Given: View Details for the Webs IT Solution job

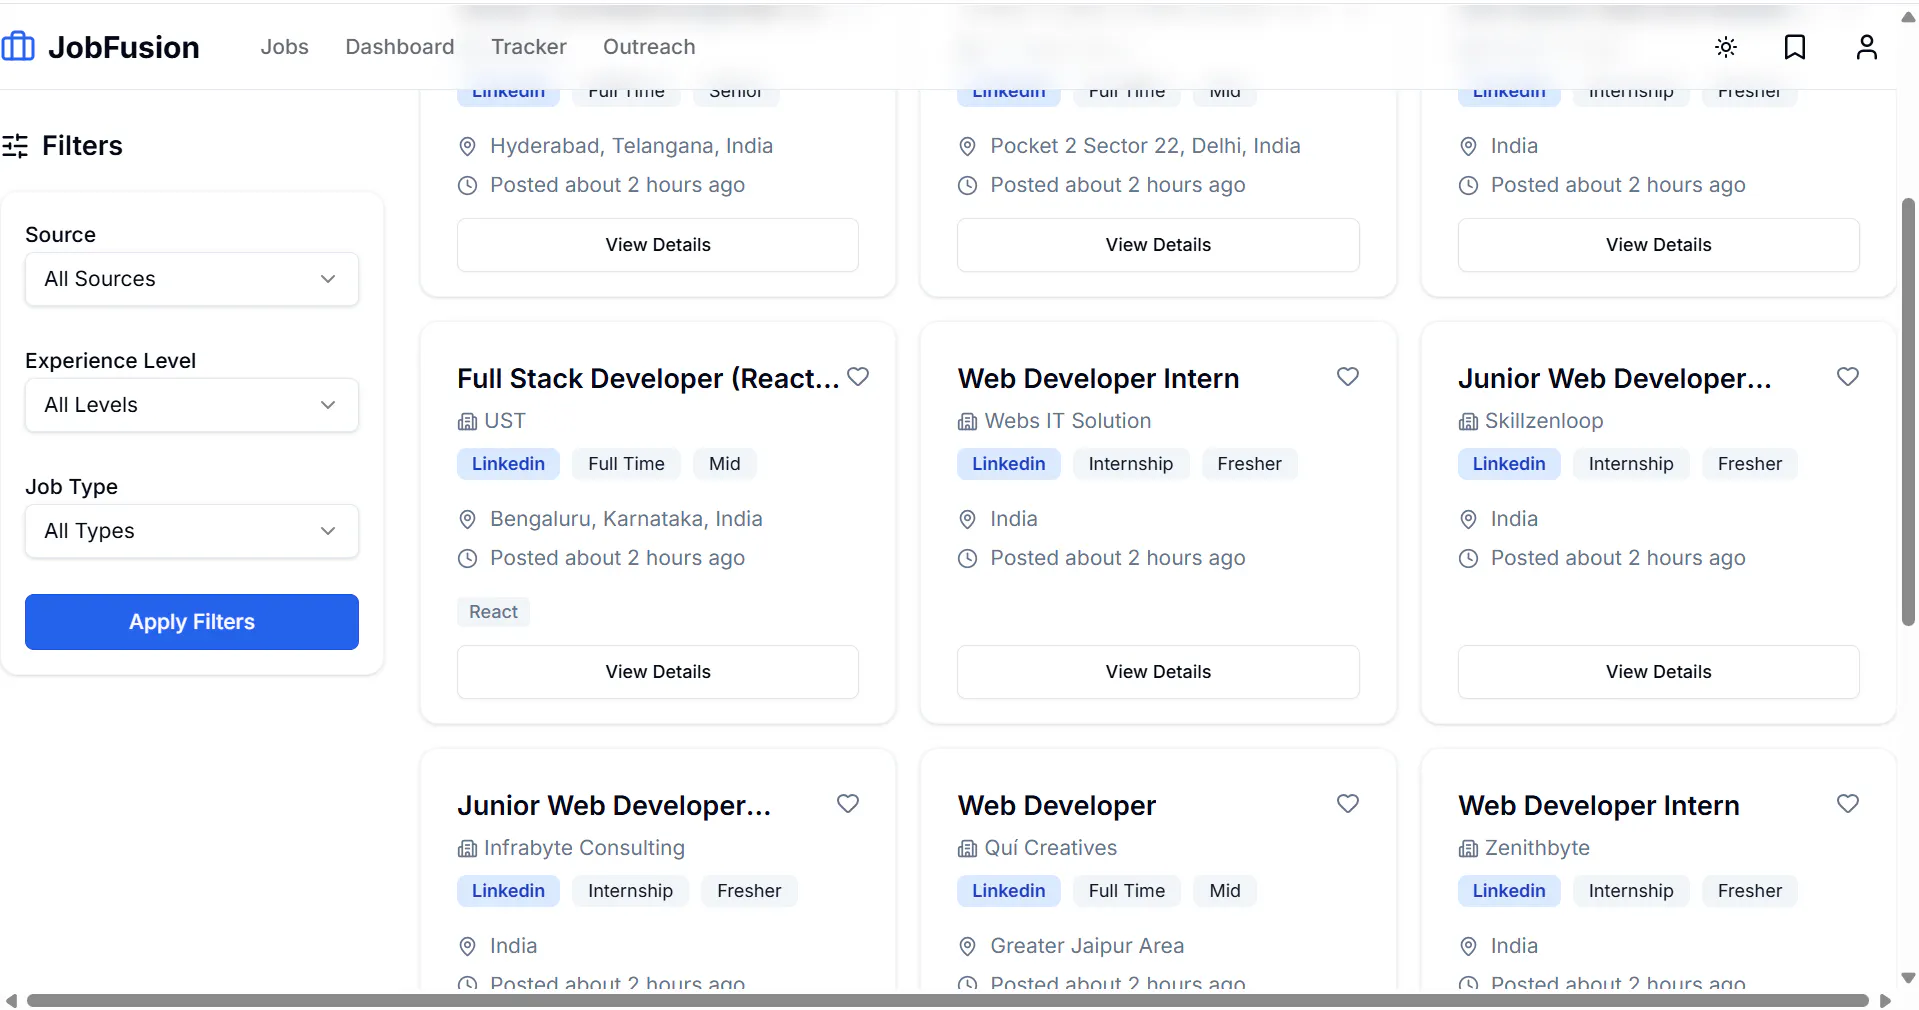Looking at the screenshot, I should pyautogui.click(x=1158, y=672).
